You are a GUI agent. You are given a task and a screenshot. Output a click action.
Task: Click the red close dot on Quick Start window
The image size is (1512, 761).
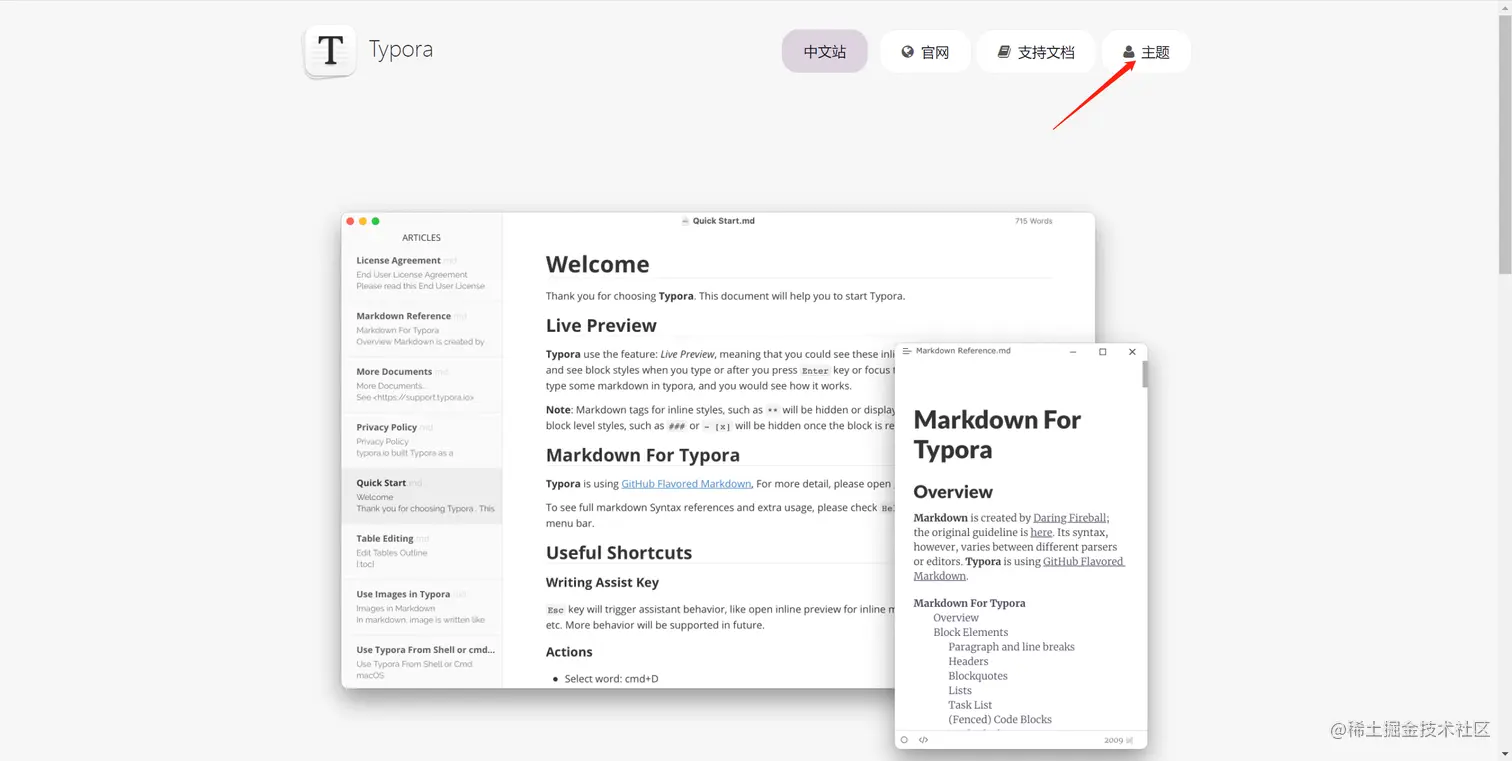click(x=350, y=221)
